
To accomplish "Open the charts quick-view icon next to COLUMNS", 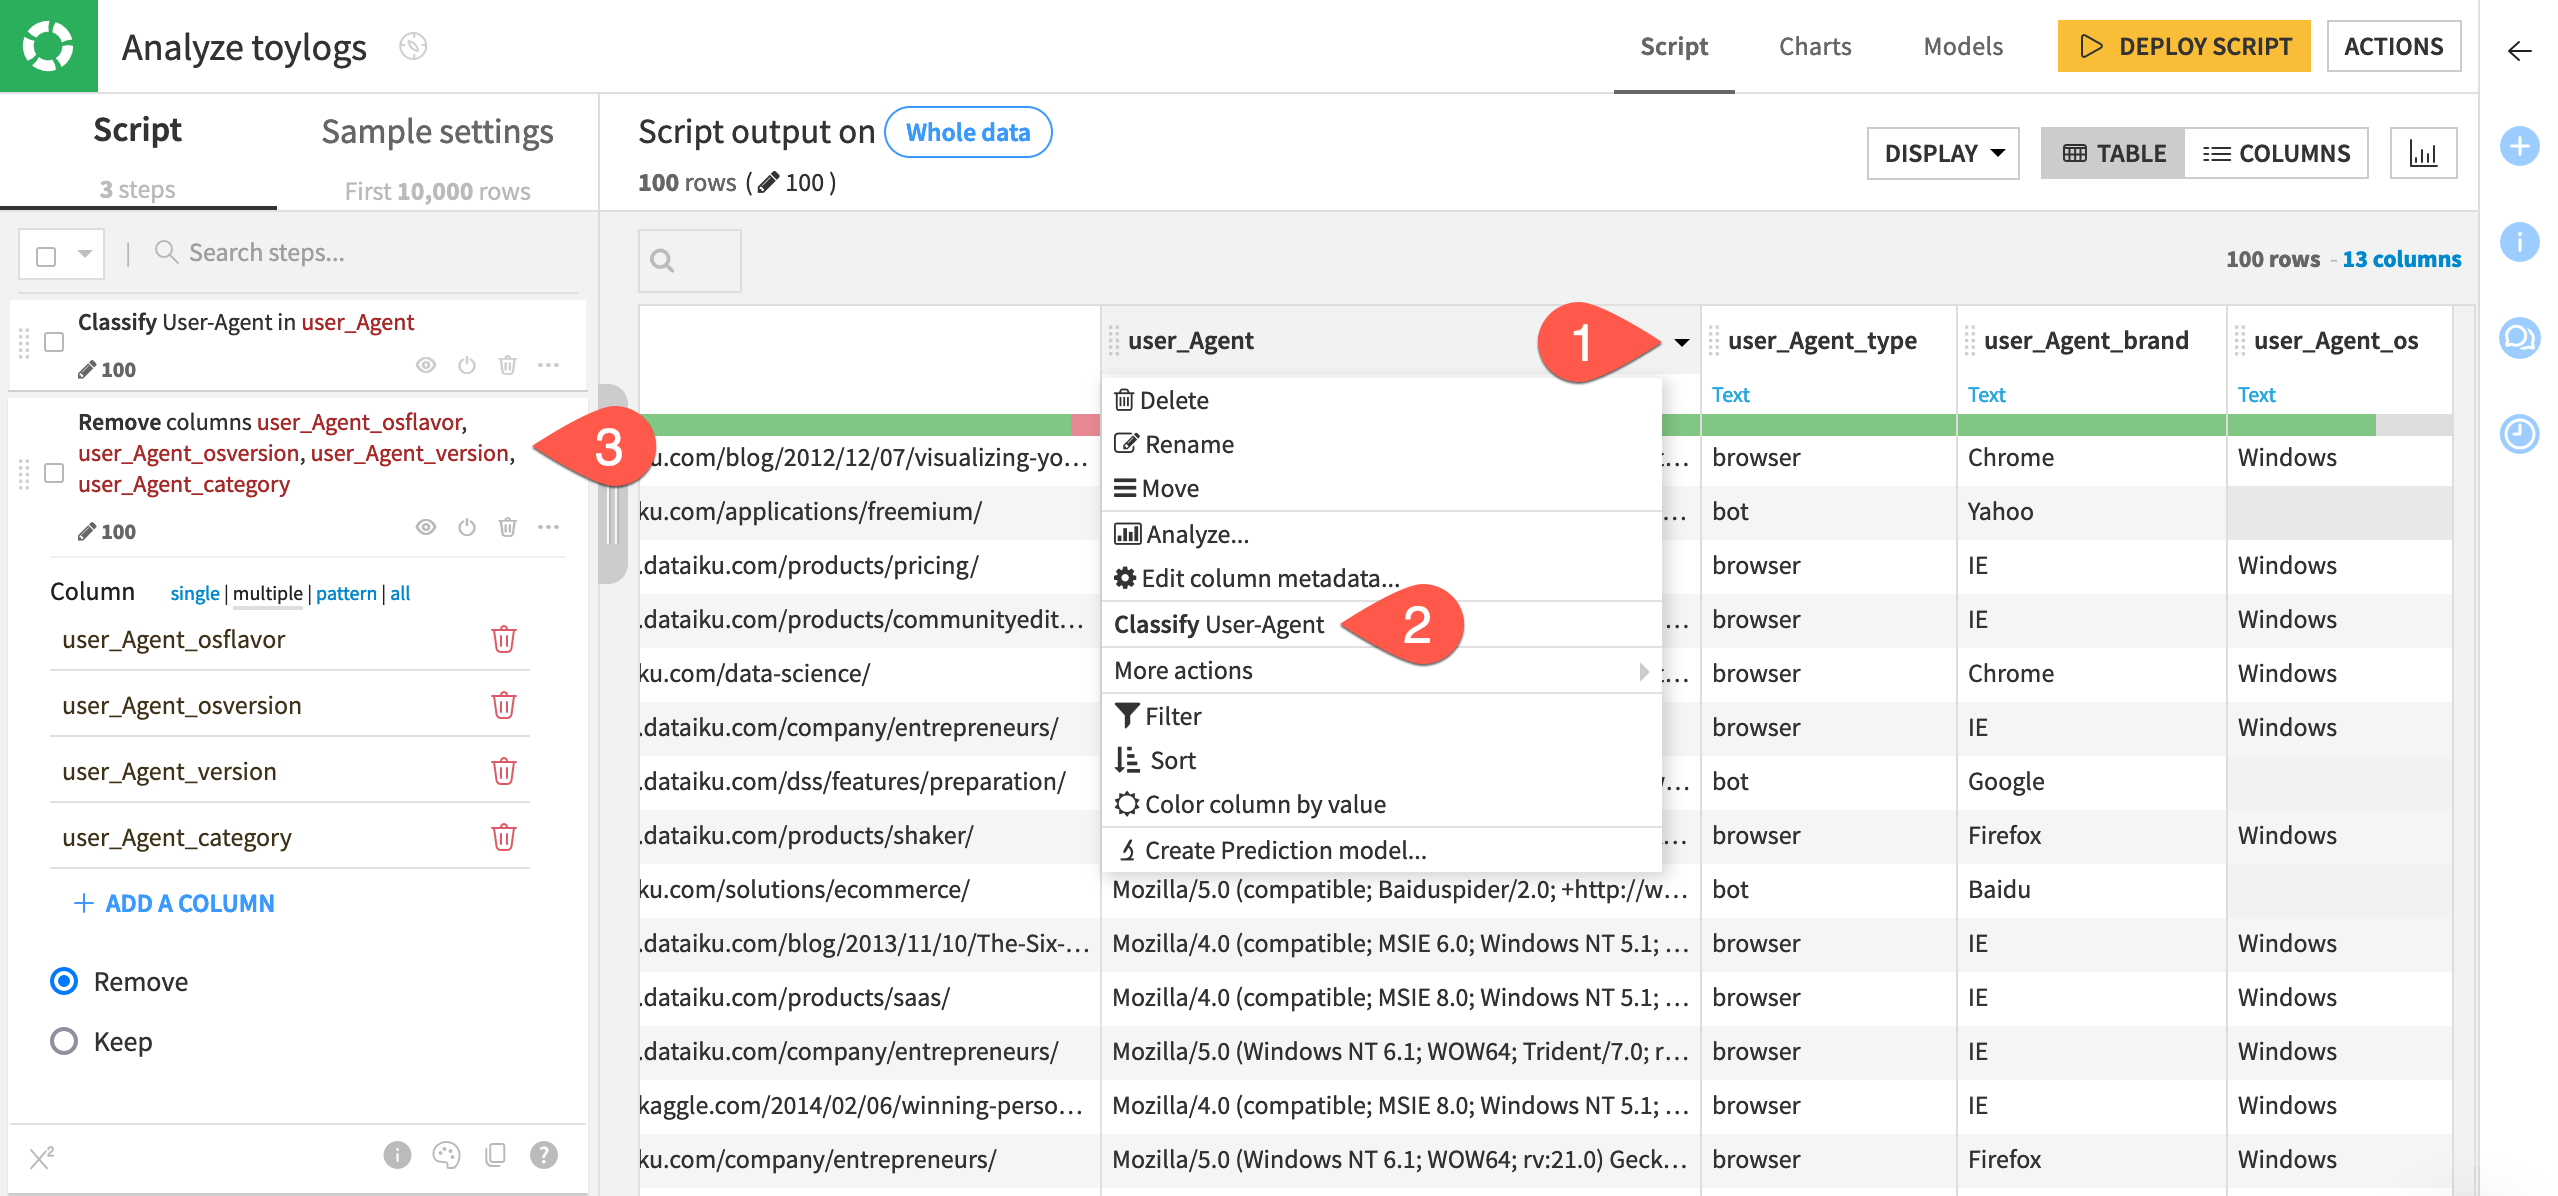I will click(x=2423, y=153).
